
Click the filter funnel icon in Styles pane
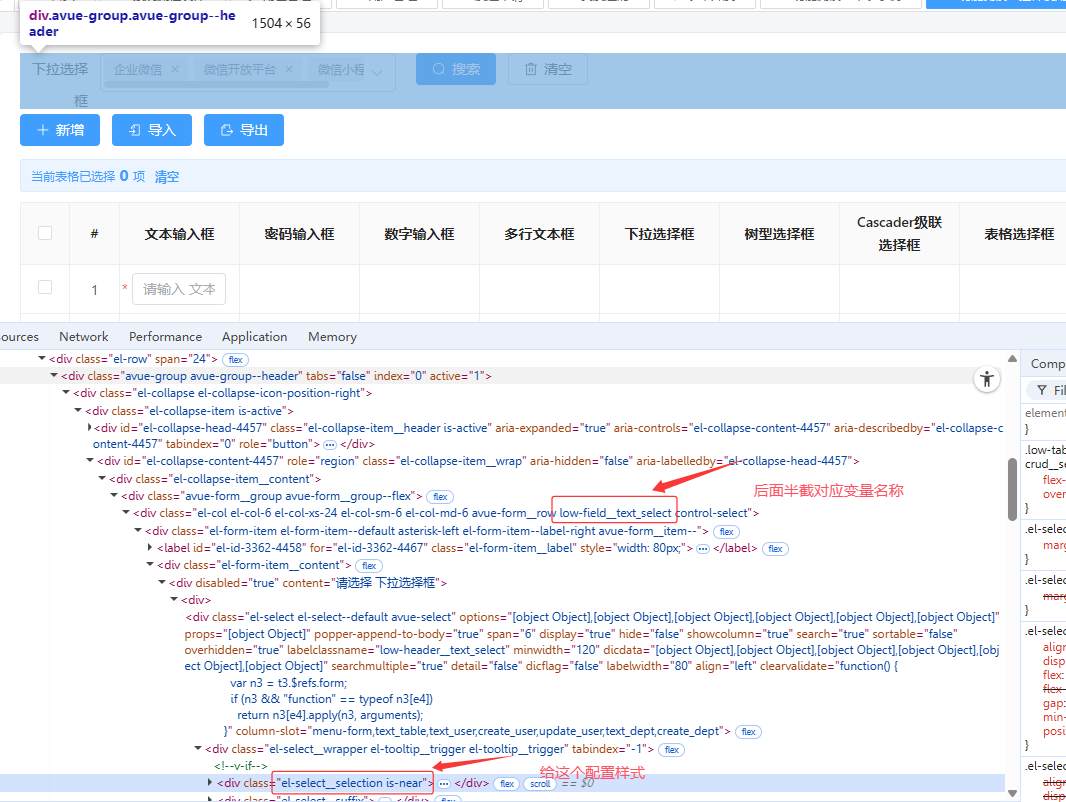[1042, 390]
